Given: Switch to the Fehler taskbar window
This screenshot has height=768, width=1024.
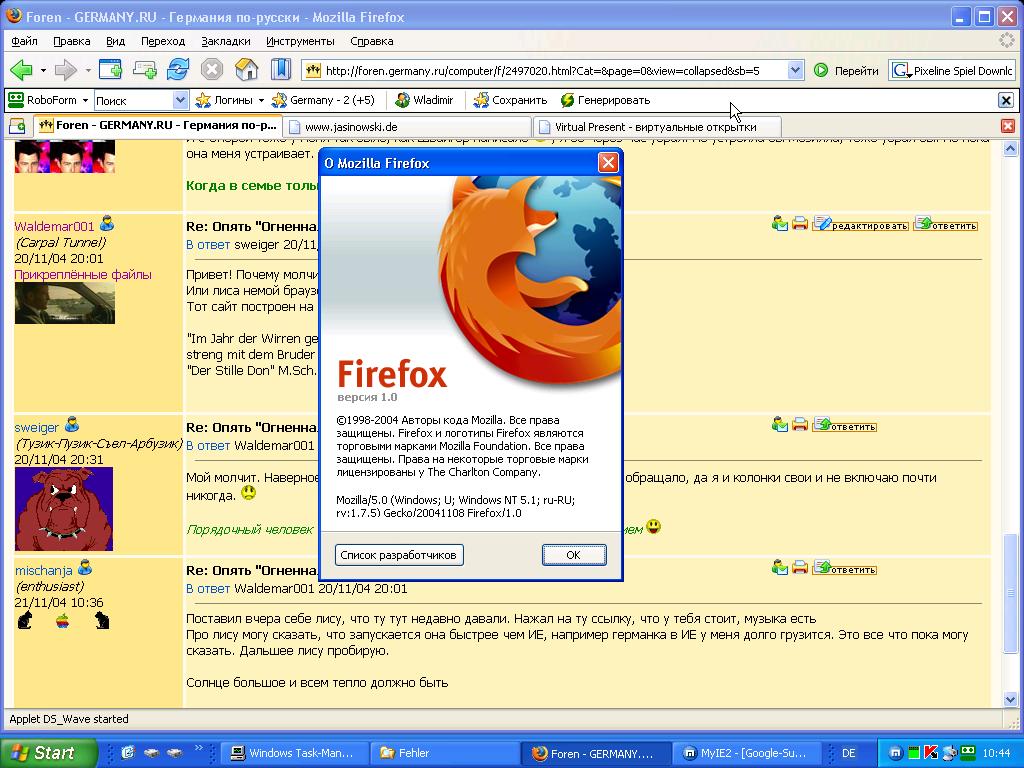Looking at the screenshot, I should [444, 753].
